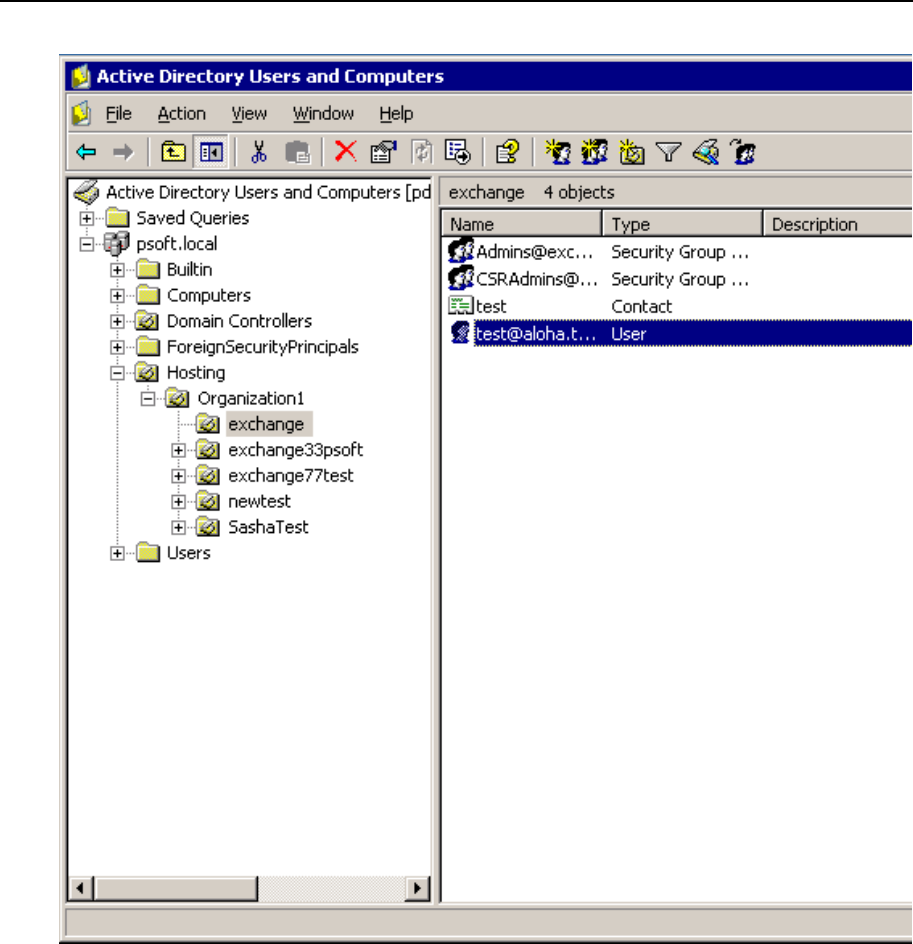Click the title bar application icon
The width and height of the screenshot is (913, 944).
click(81, 76)
